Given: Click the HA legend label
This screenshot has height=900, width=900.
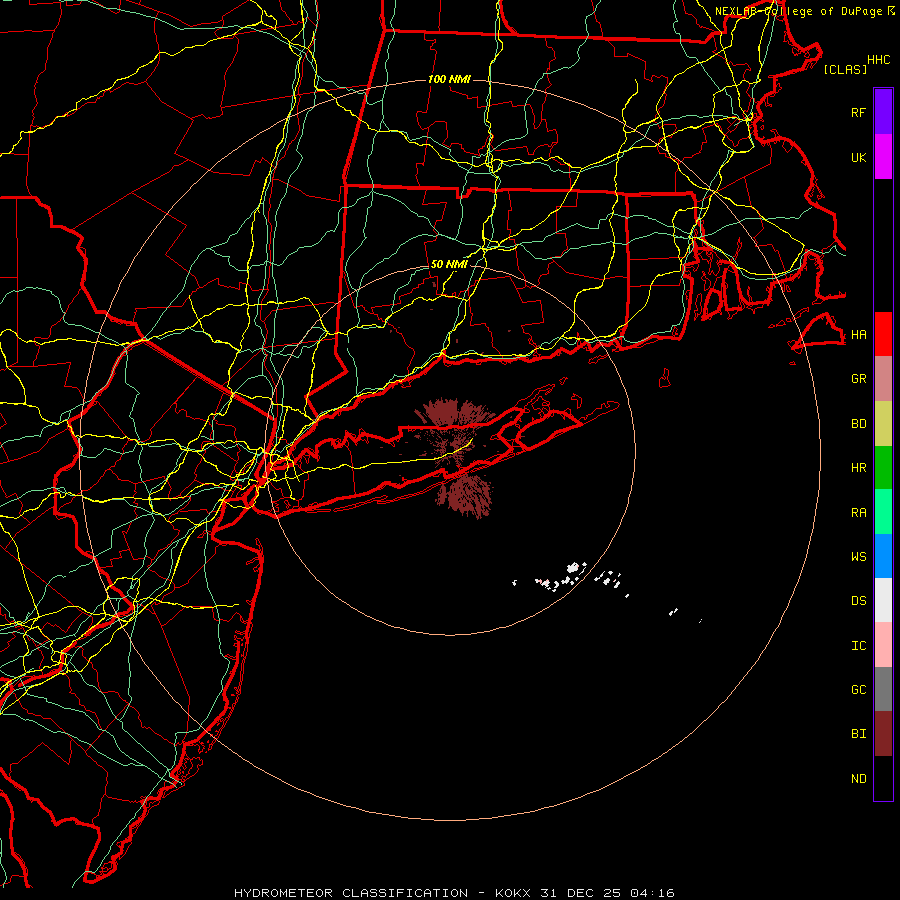Looking at the screenshot, I should [x=858, y=335].
